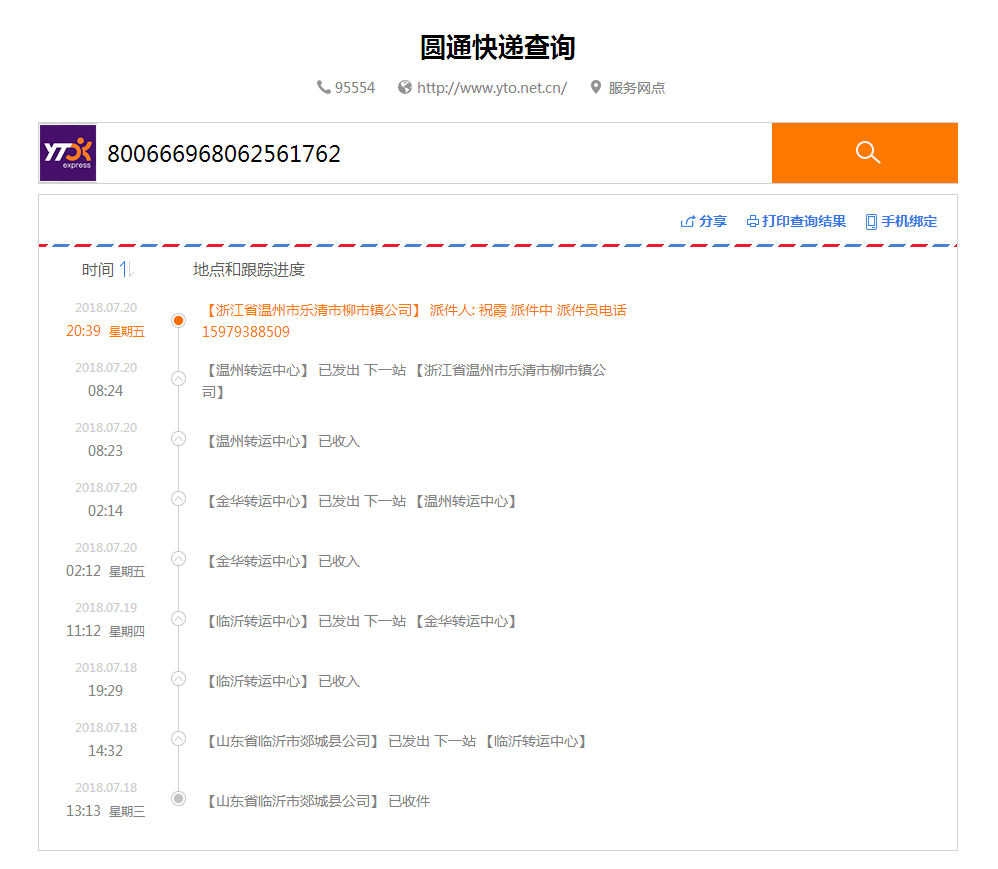Click the 地点和跟踪进度 column header
Screen dimensions: 998x869
point(249,270)
